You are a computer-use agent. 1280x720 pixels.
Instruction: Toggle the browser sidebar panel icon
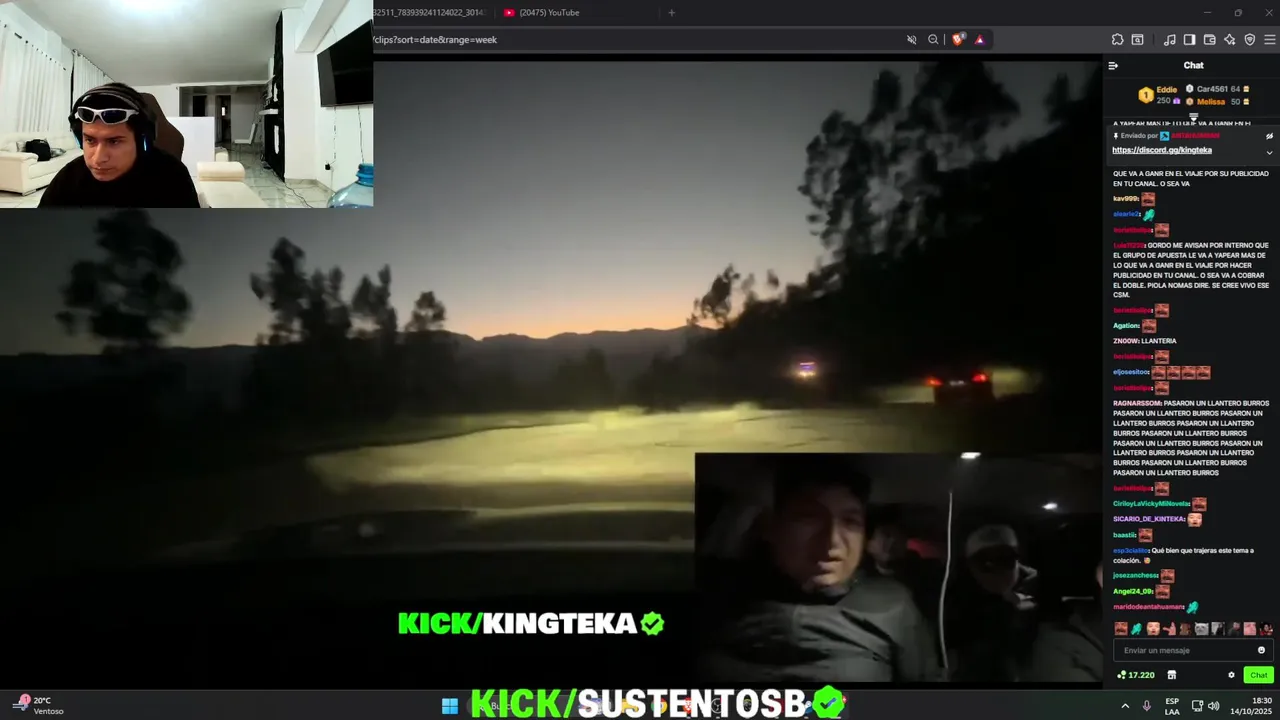click(1189, 40)
